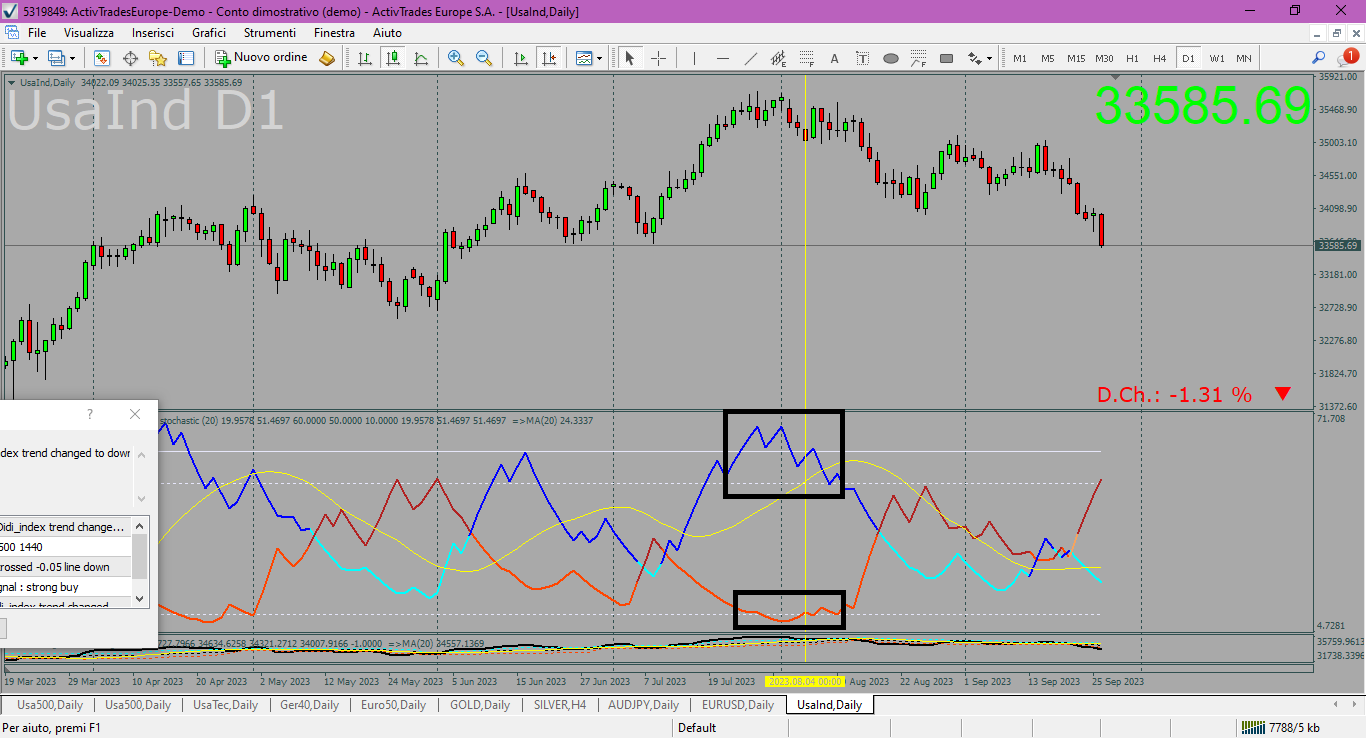Click the alert dialog help question mark
The height and width of the screenshot is (738, 1366).
(x=90, y=414)
